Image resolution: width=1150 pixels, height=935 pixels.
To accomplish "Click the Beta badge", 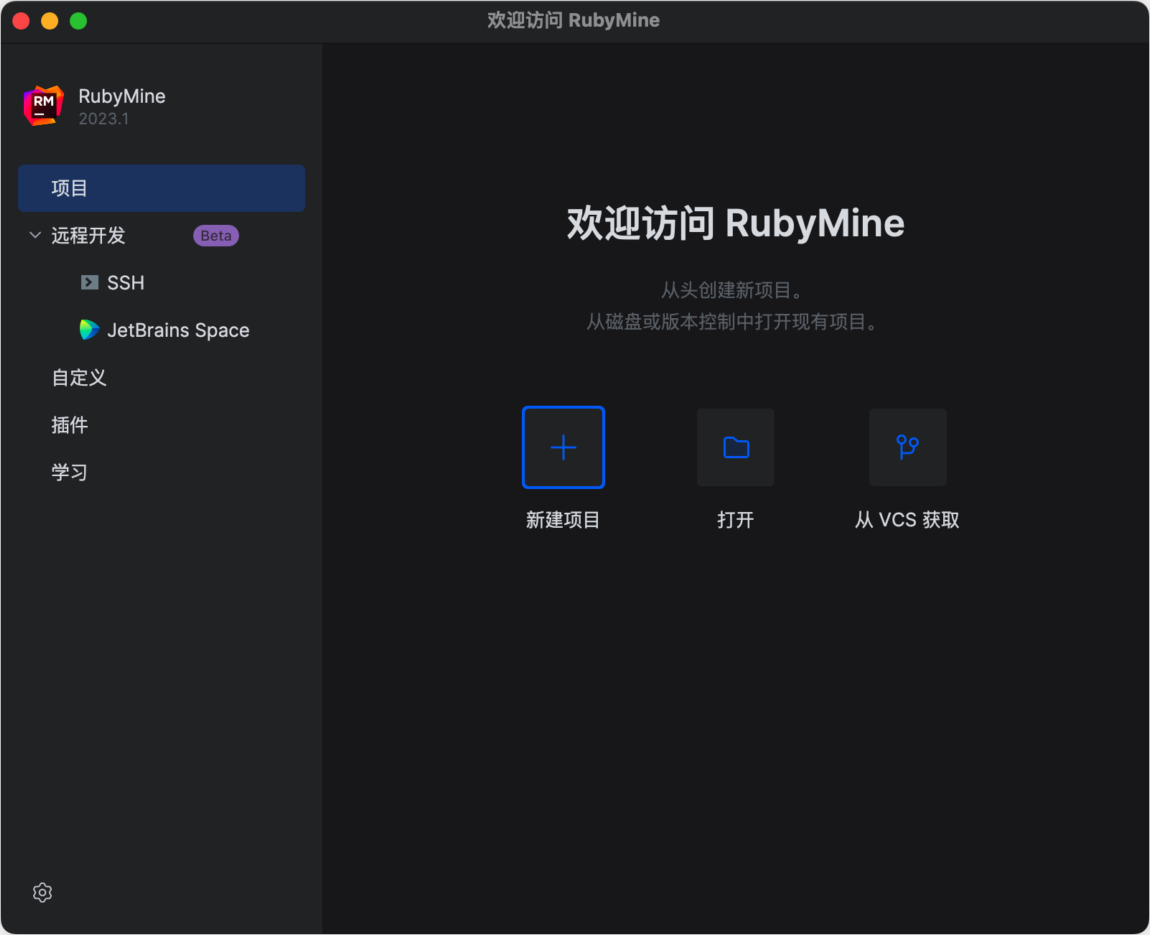I will 216,235.
